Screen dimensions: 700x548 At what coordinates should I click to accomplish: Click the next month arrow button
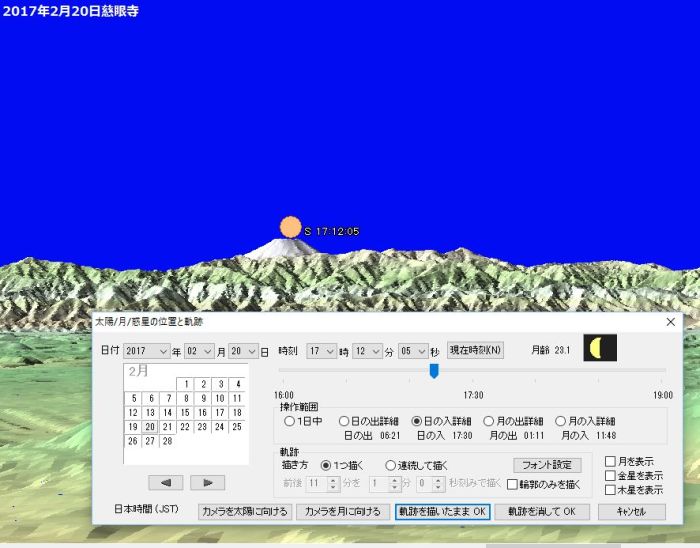click(207, 482)
